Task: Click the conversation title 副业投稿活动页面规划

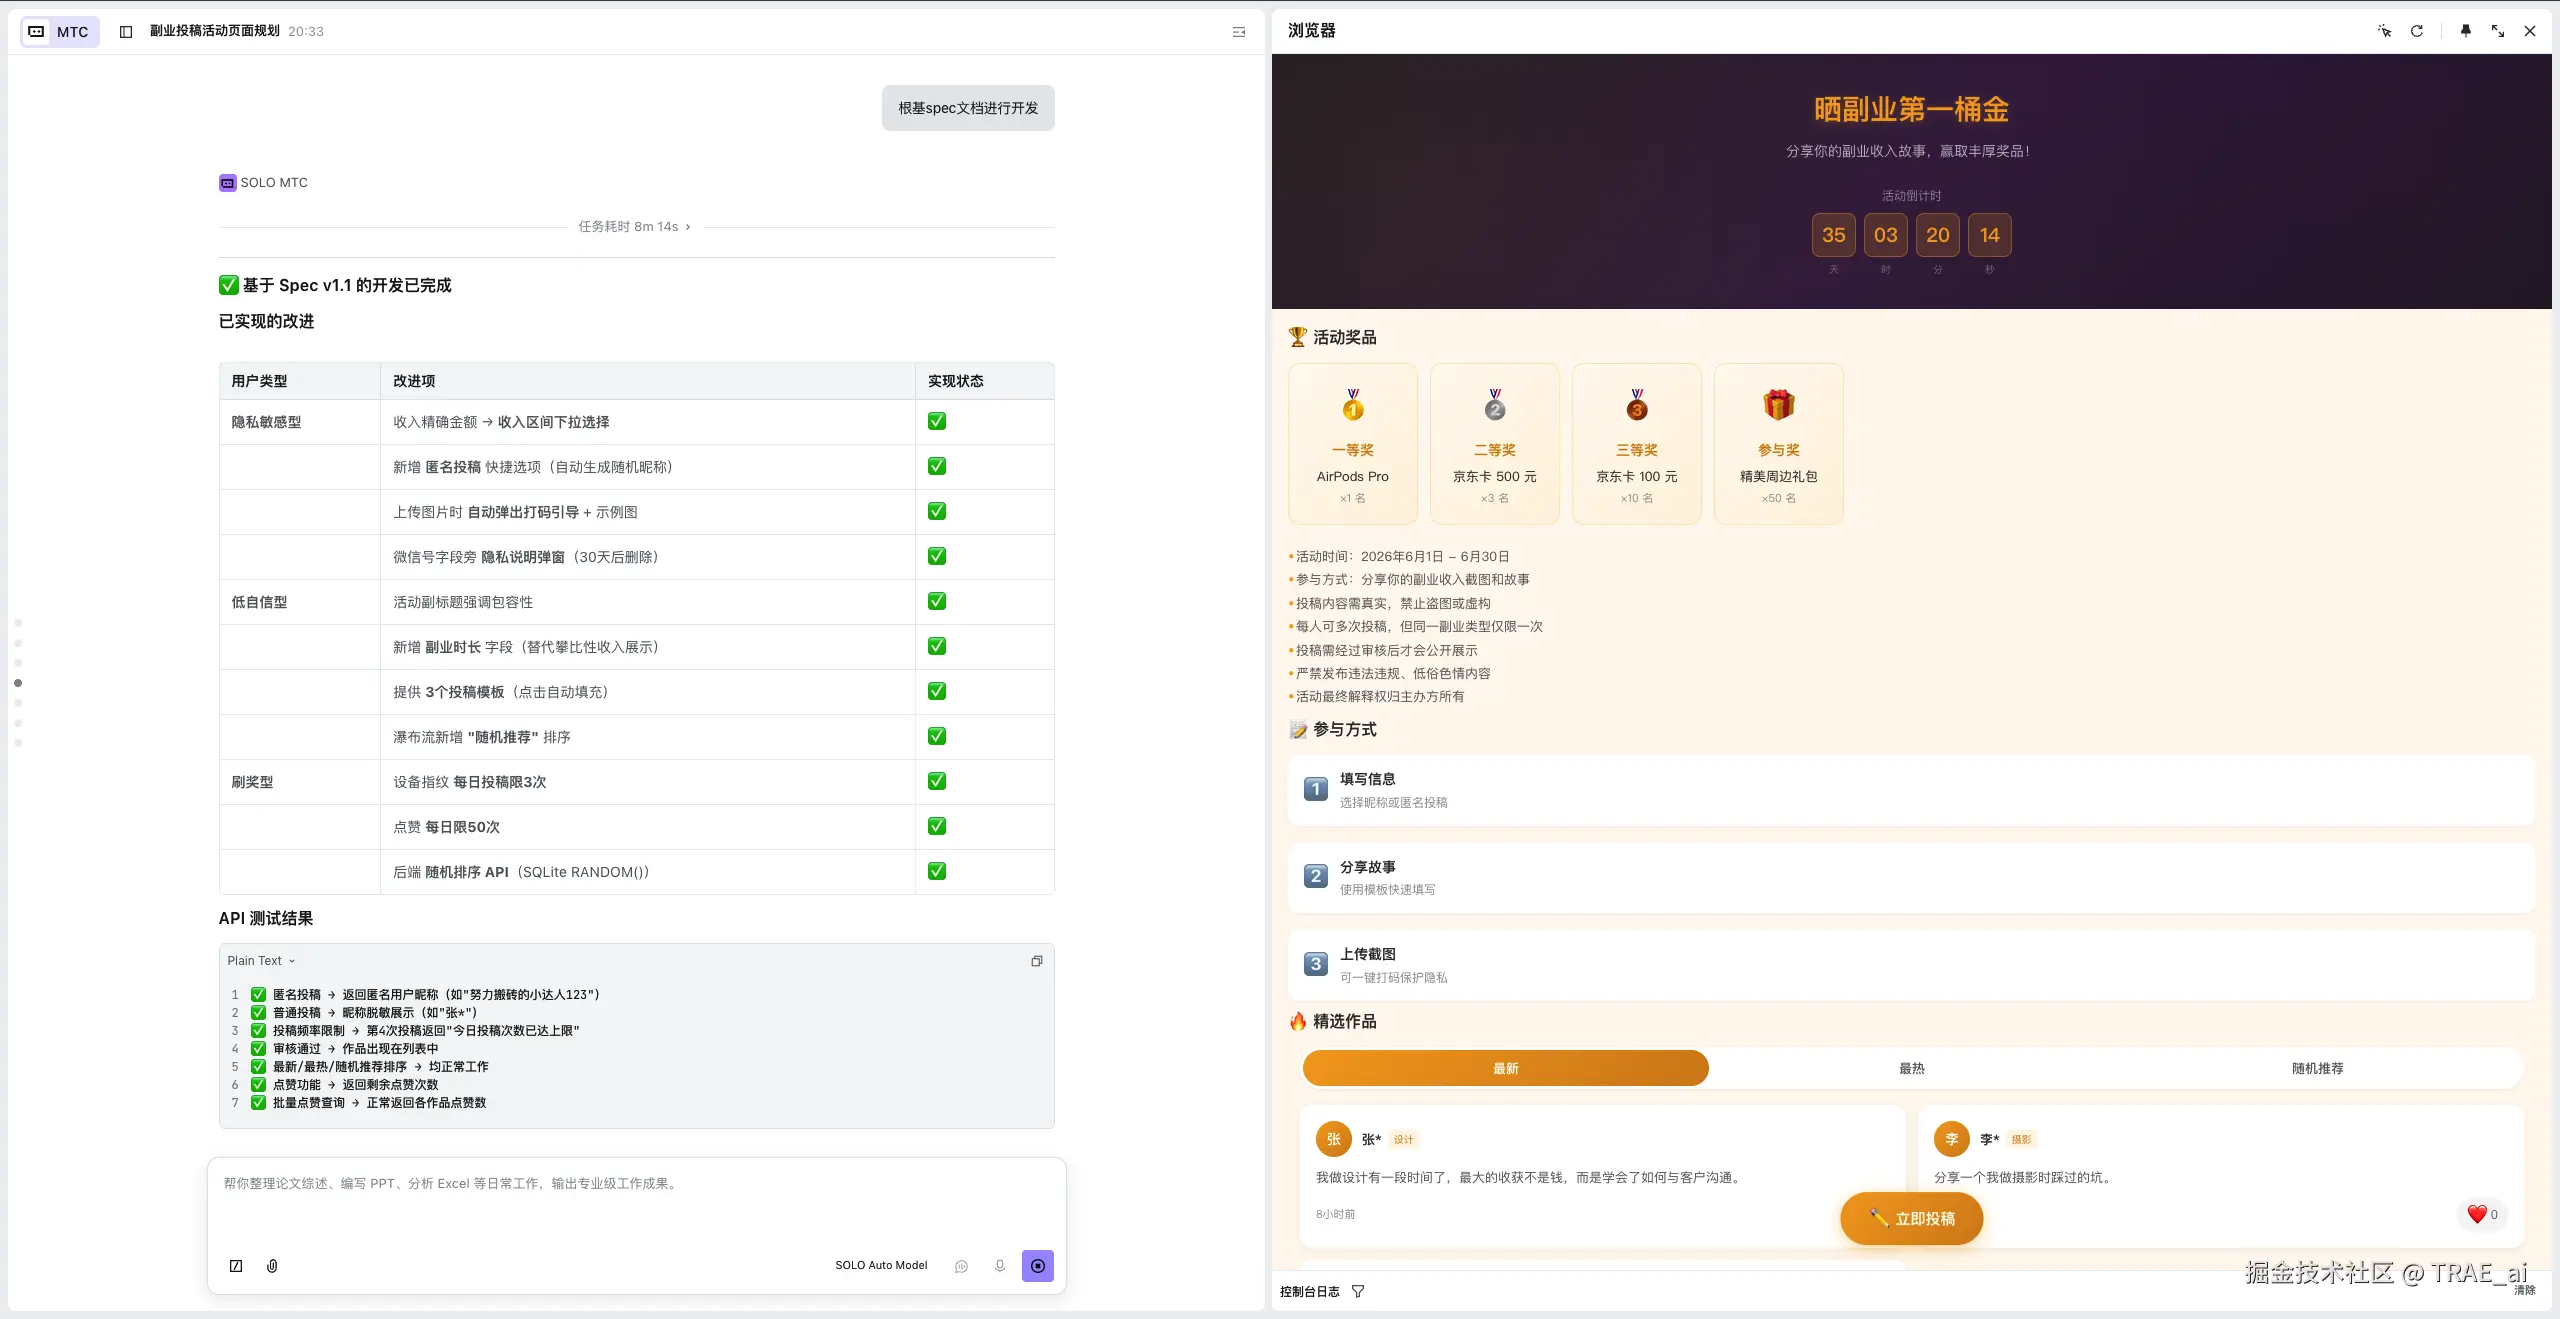Action: tap(215, 31)
